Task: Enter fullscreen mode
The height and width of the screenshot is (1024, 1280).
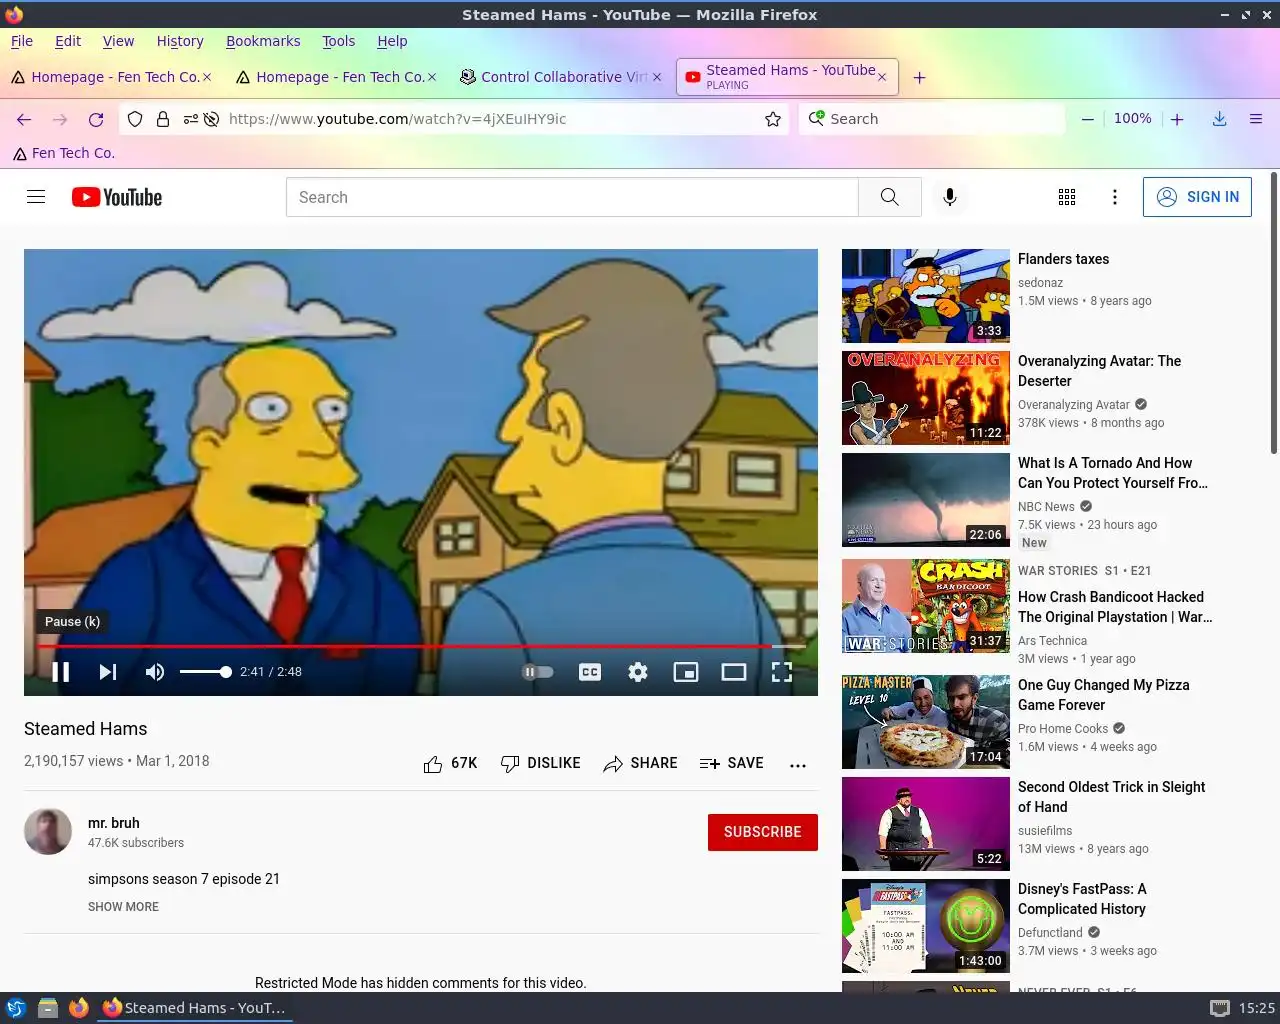Action: pos(782,672)
